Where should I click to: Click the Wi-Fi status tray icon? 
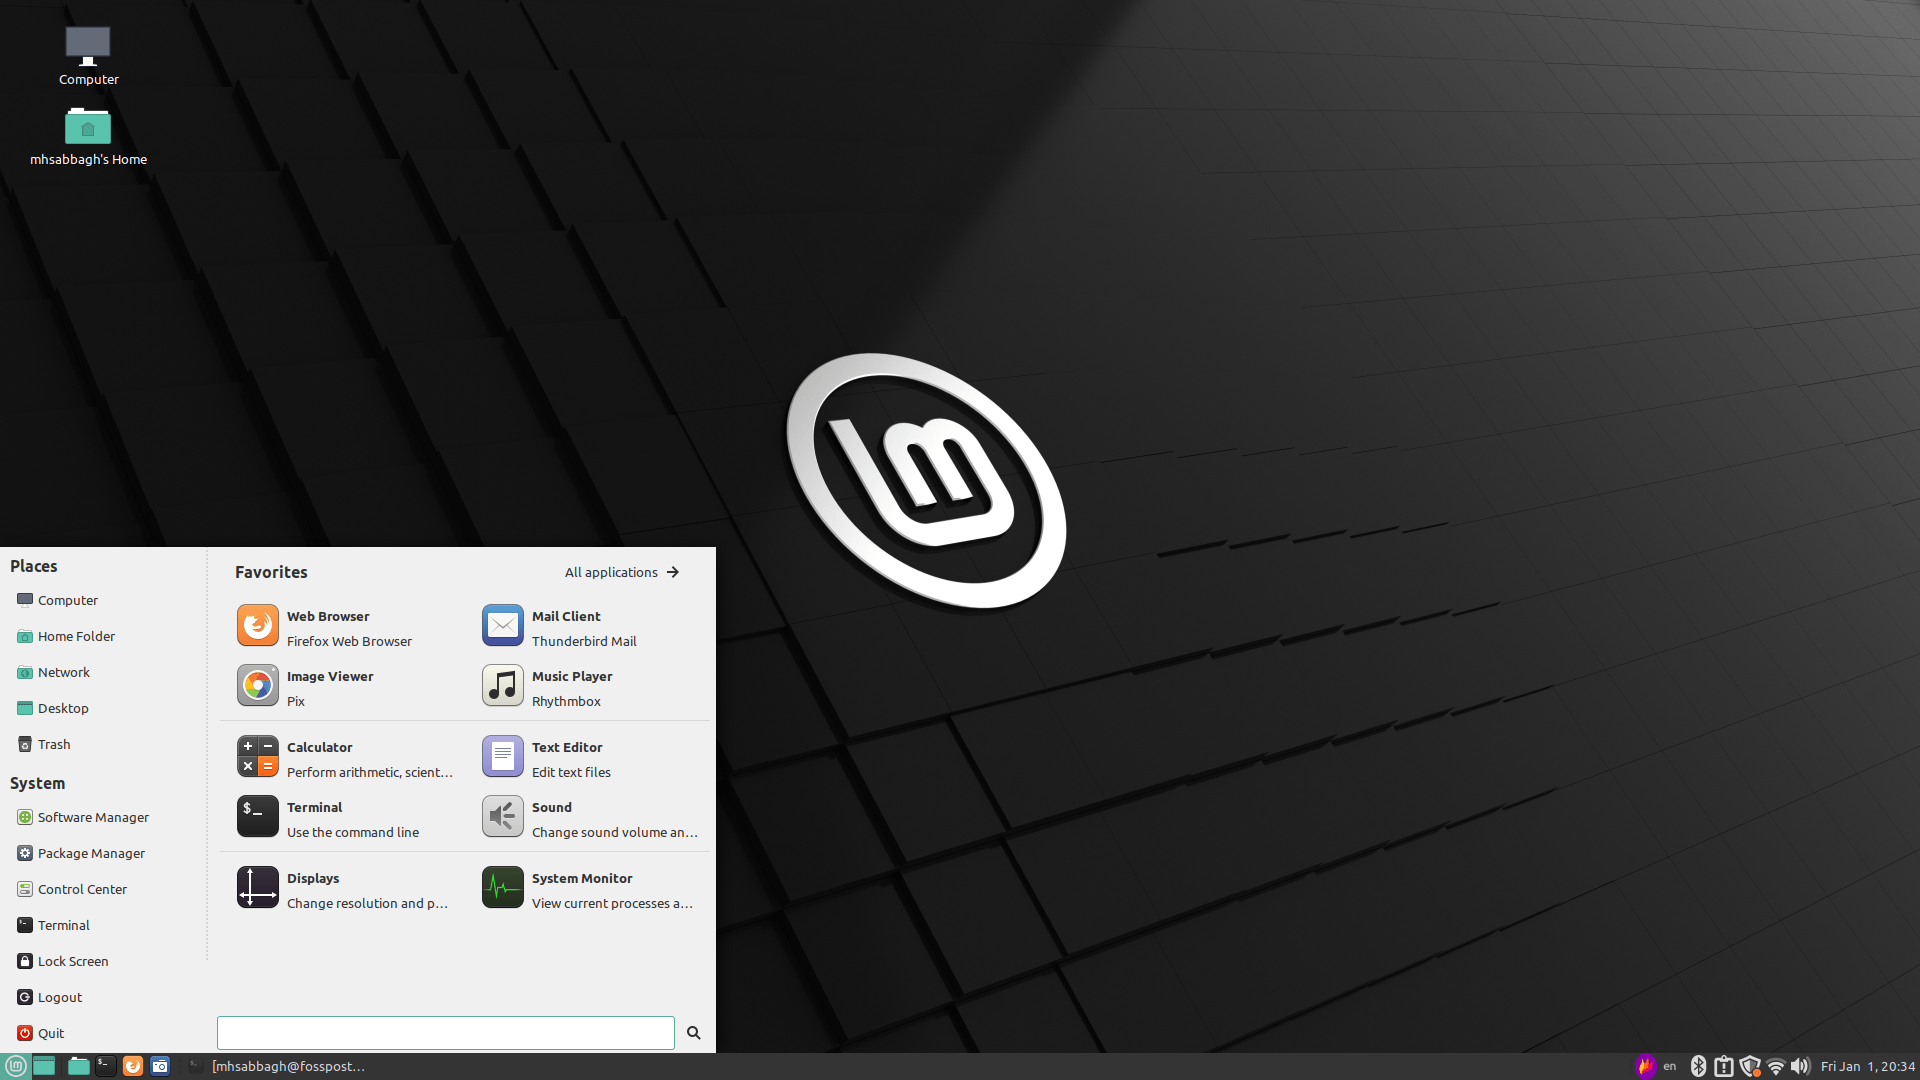tap(1775, 1066)
